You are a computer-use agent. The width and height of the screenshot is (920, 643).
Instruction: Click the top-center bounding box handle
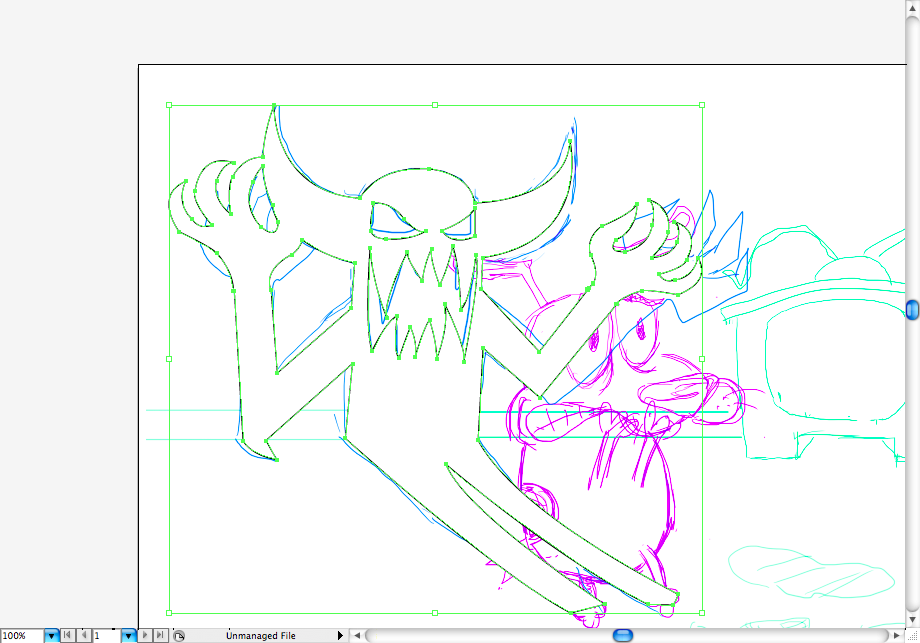pos(435,105)
